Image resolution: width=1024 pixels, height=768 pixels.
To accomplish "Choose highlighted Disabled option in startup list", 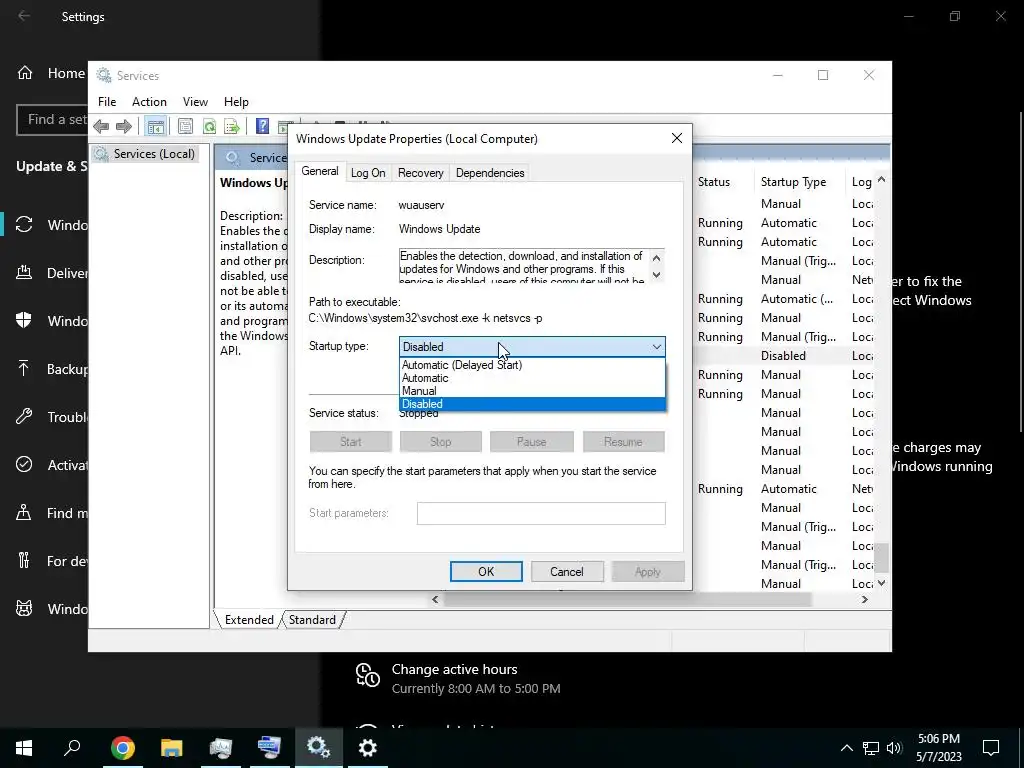I will [532, 404].
